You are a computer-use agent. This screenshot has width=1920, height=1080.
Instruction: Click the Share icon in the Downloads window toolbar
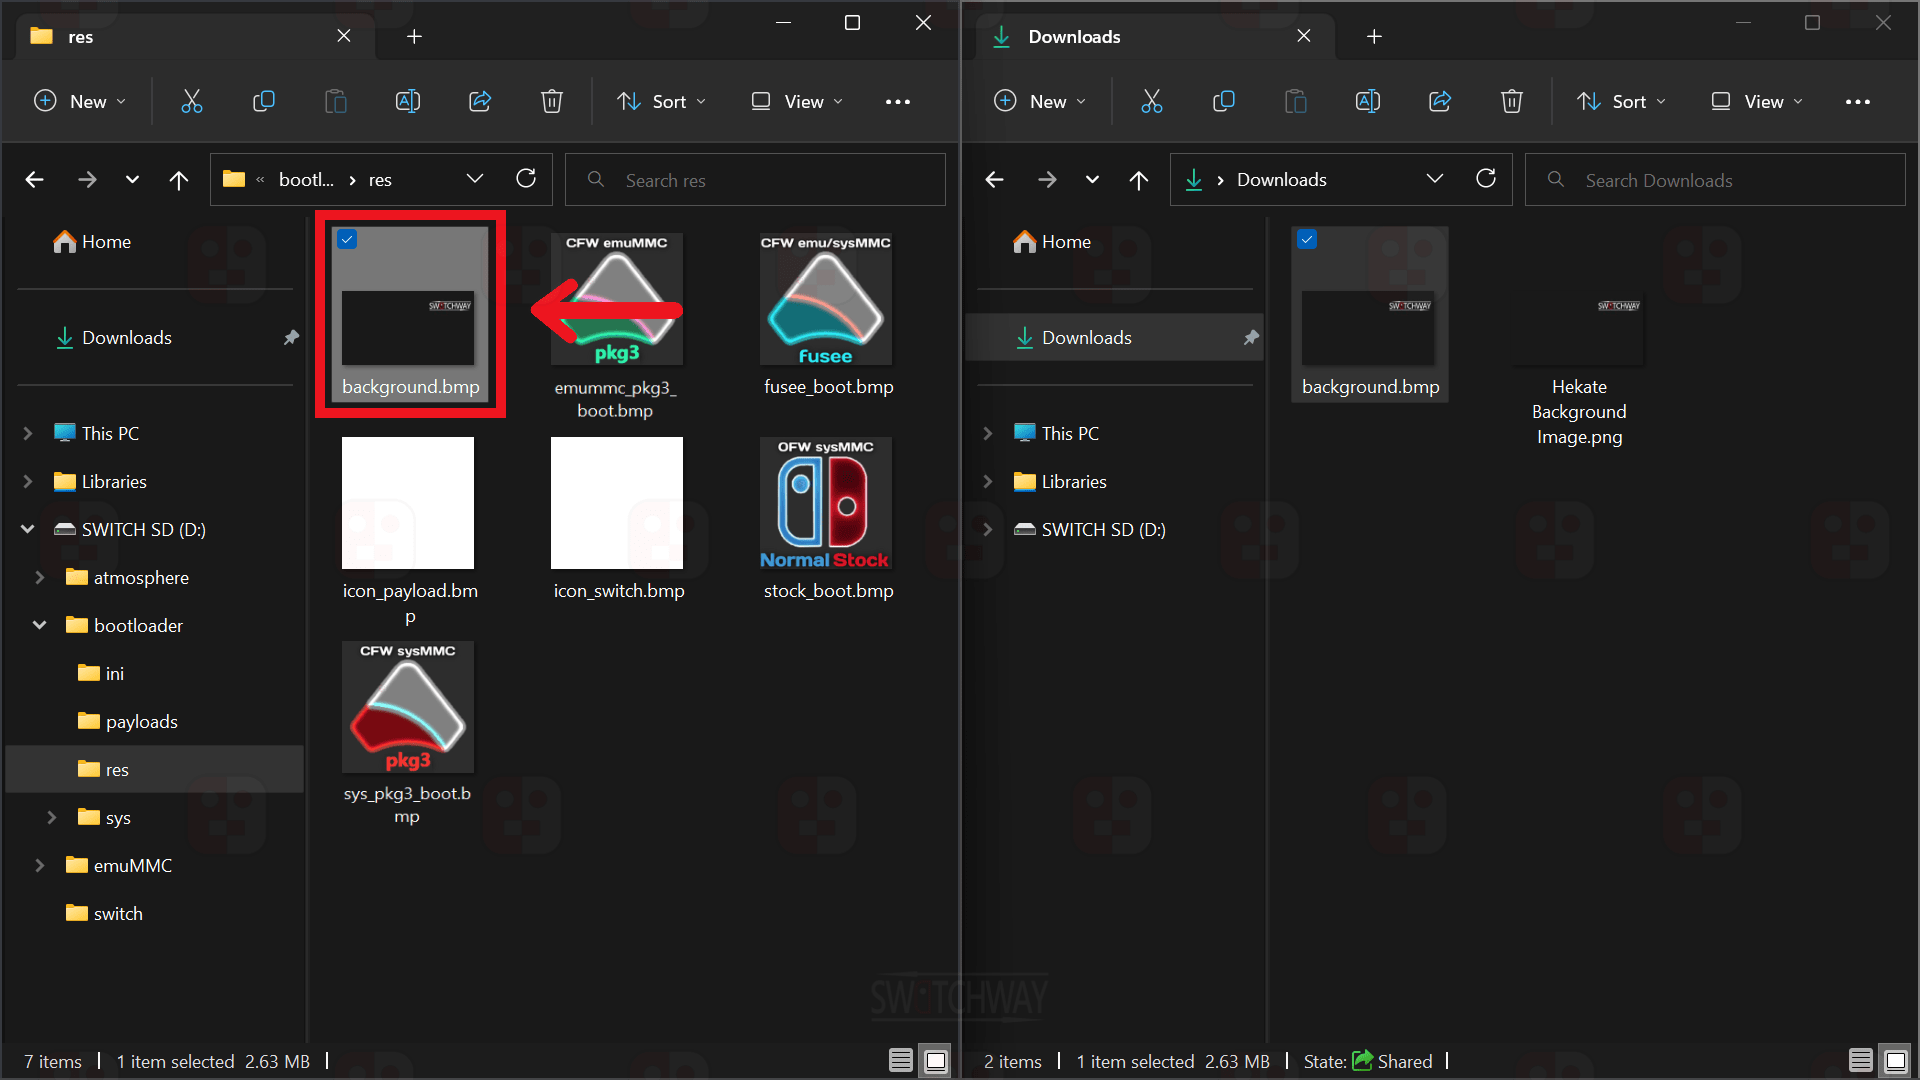click(1440, 101)
